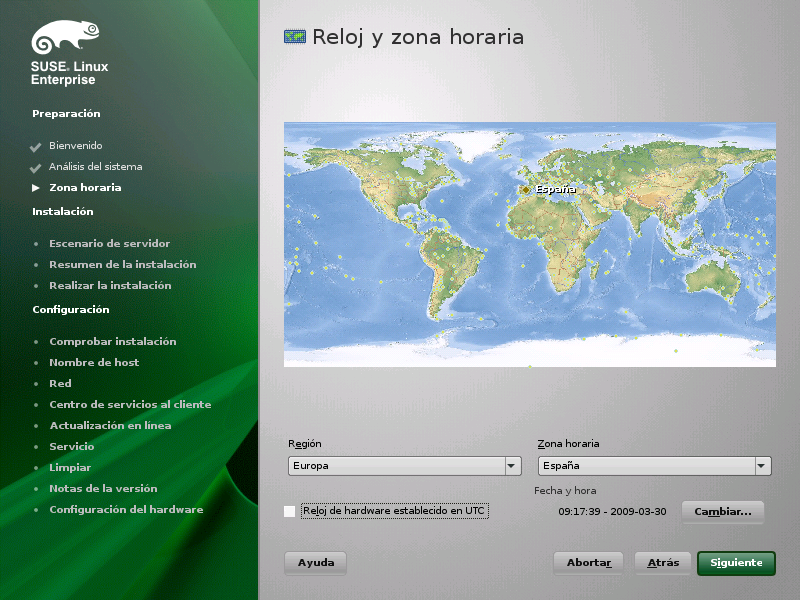
Task: Select Escenario de servidor in sidebar
Action: (109, 244)
